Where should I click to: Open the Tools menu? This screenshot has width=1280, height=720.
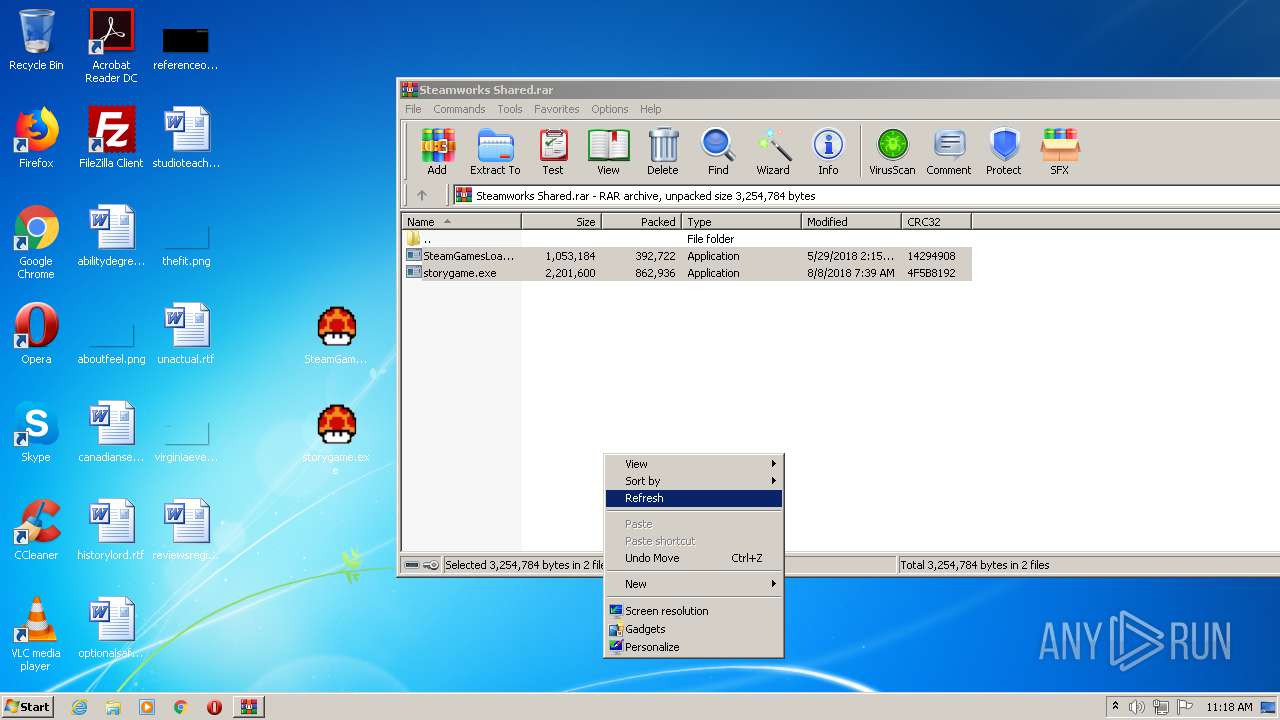510,109
